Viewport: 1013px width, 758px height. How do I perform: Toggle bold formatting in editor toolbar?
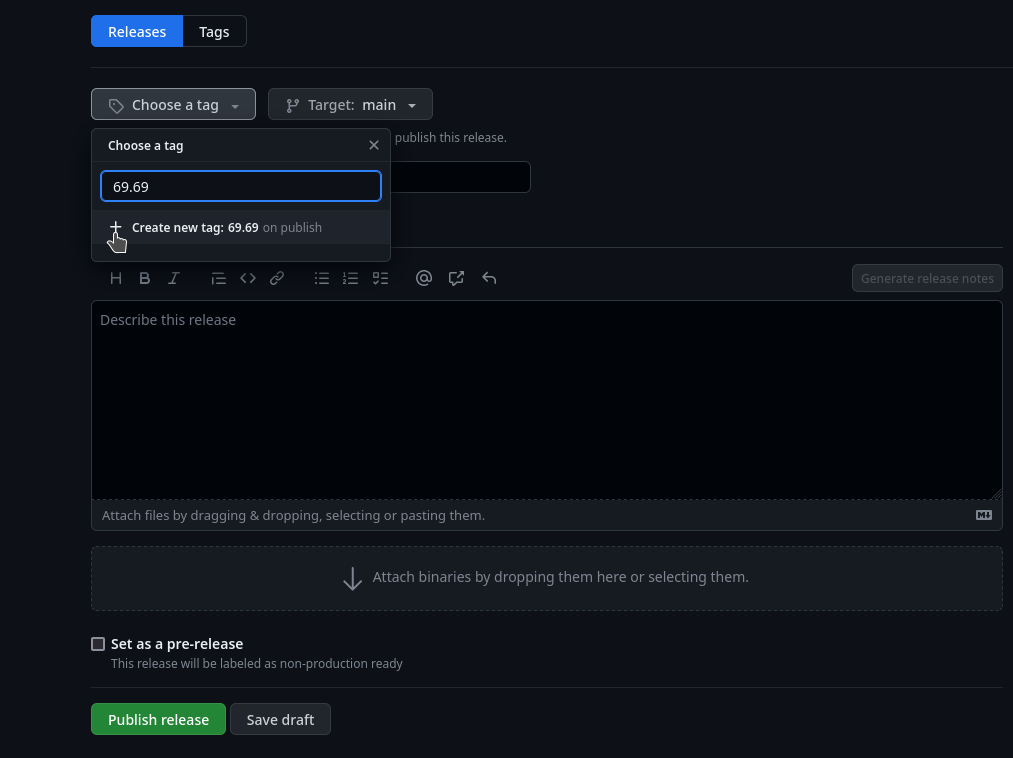pyautogui.click(x=145, y=278)
